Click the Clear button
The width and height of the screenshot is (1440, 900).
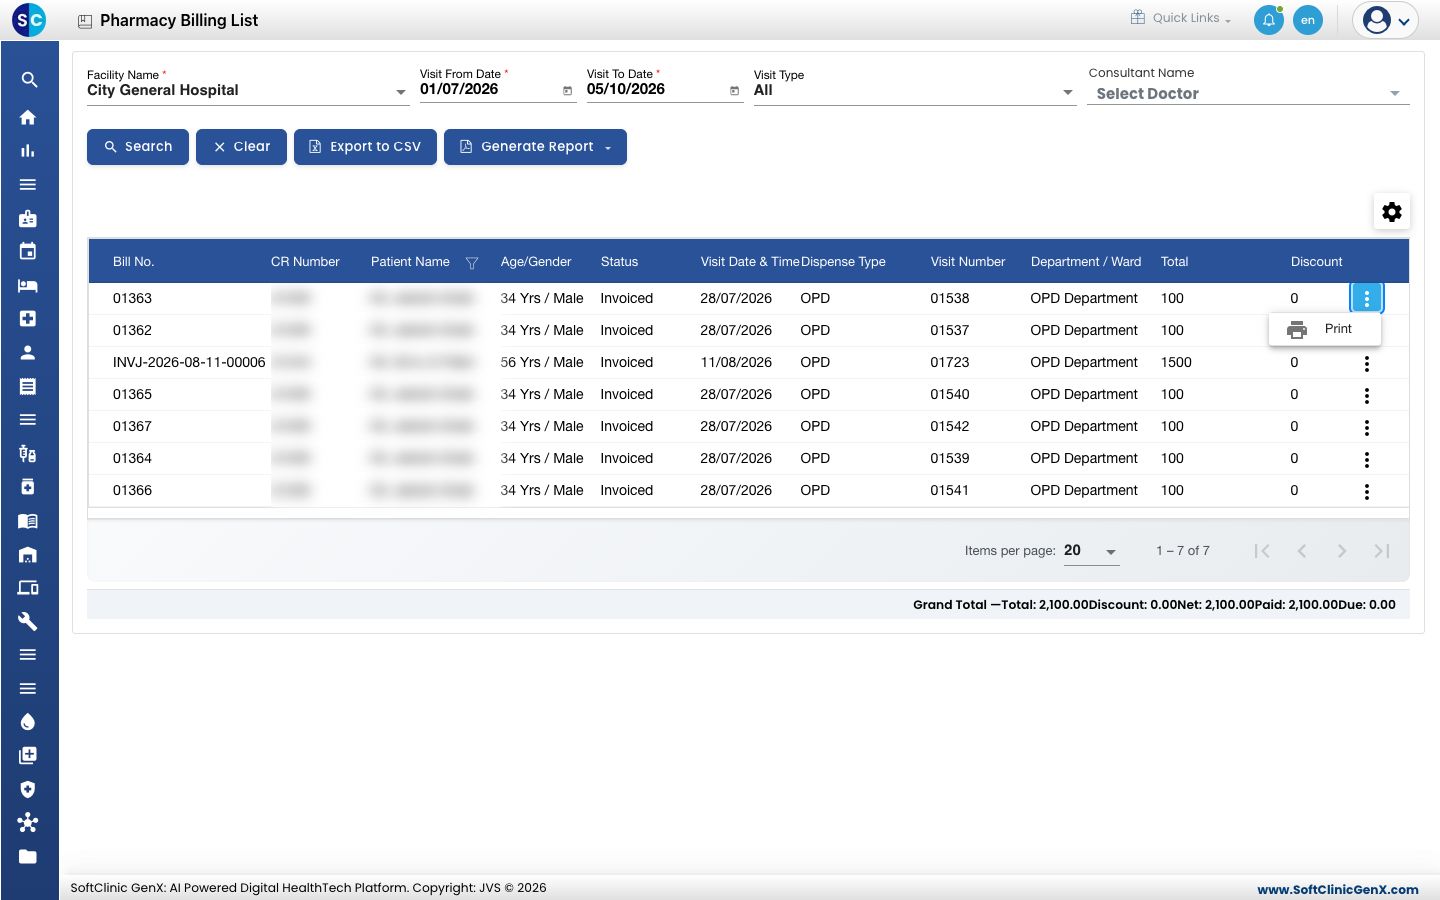pyautogui.click(x=241, y=147)
